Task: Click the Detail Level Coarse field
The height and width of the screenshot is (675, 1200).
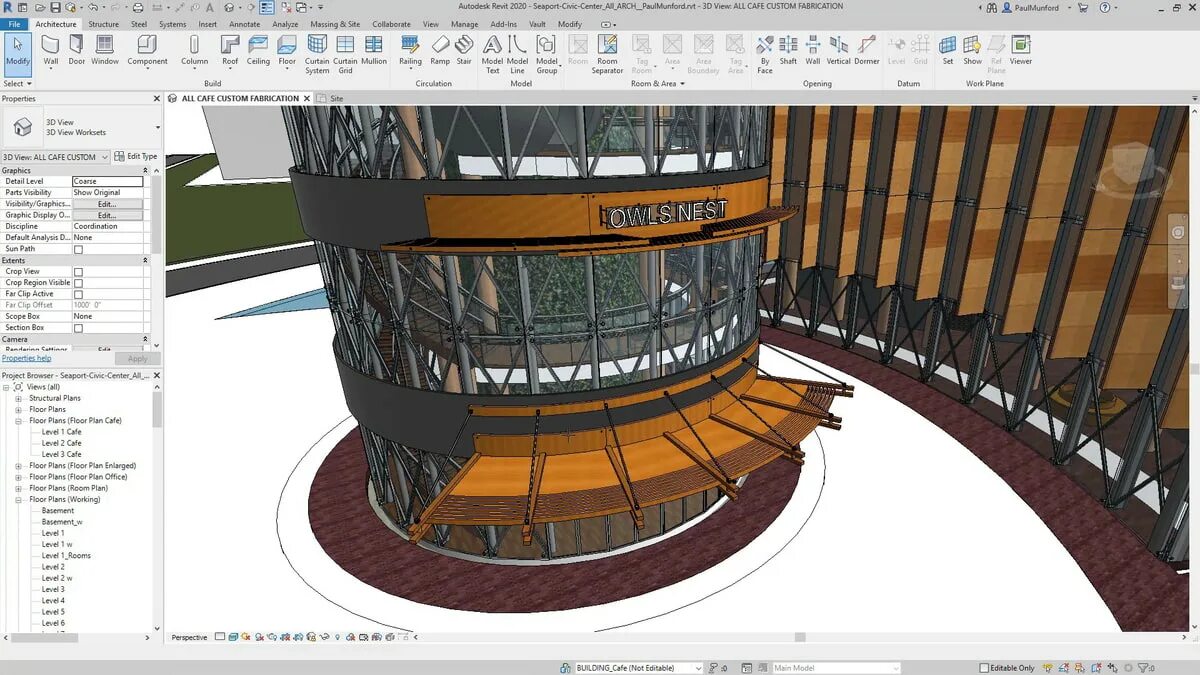Action: (107, 182)
